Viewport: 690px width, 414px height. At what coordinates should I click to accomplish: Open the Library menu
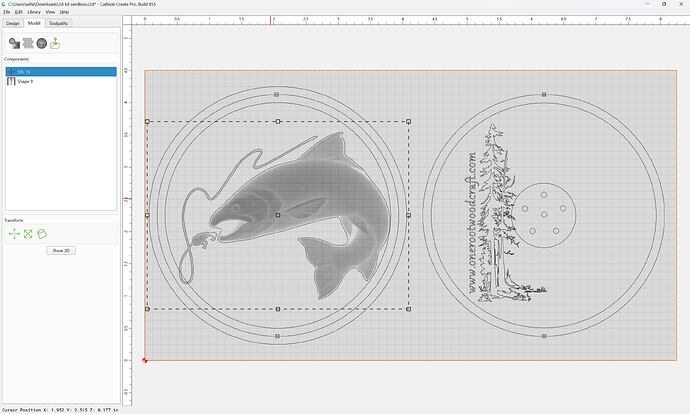pos(34,12)
